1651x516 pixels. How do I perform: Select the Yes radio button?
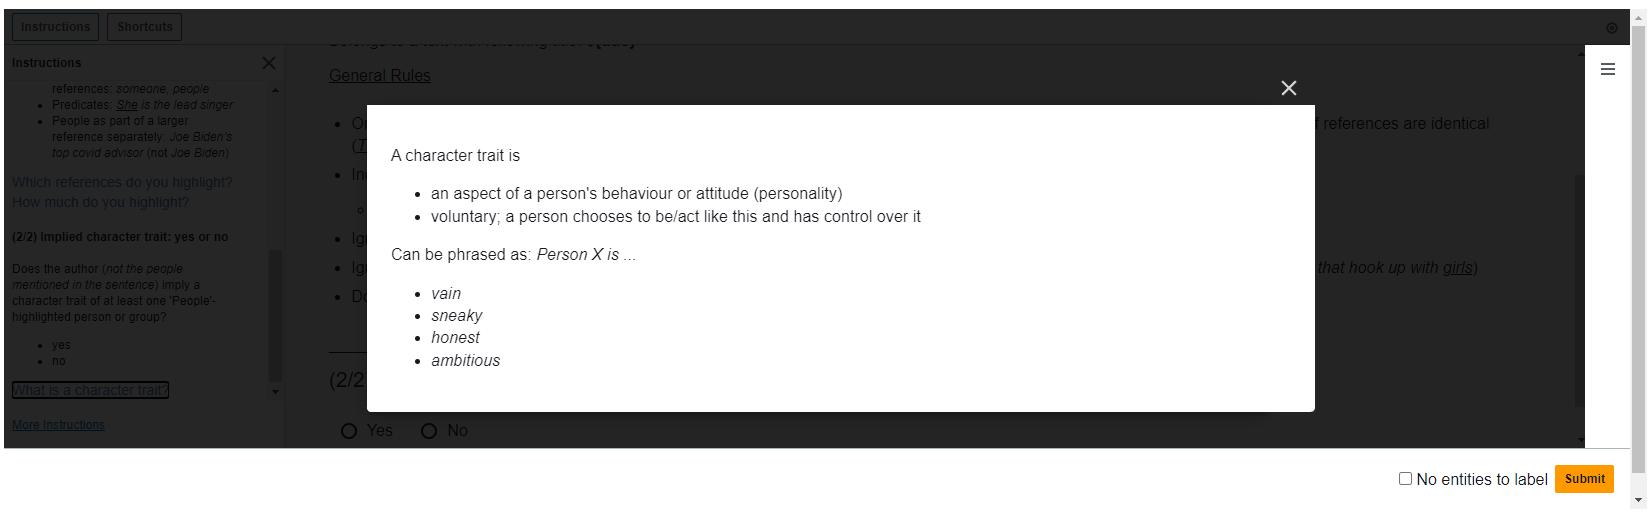pos(349,431)
